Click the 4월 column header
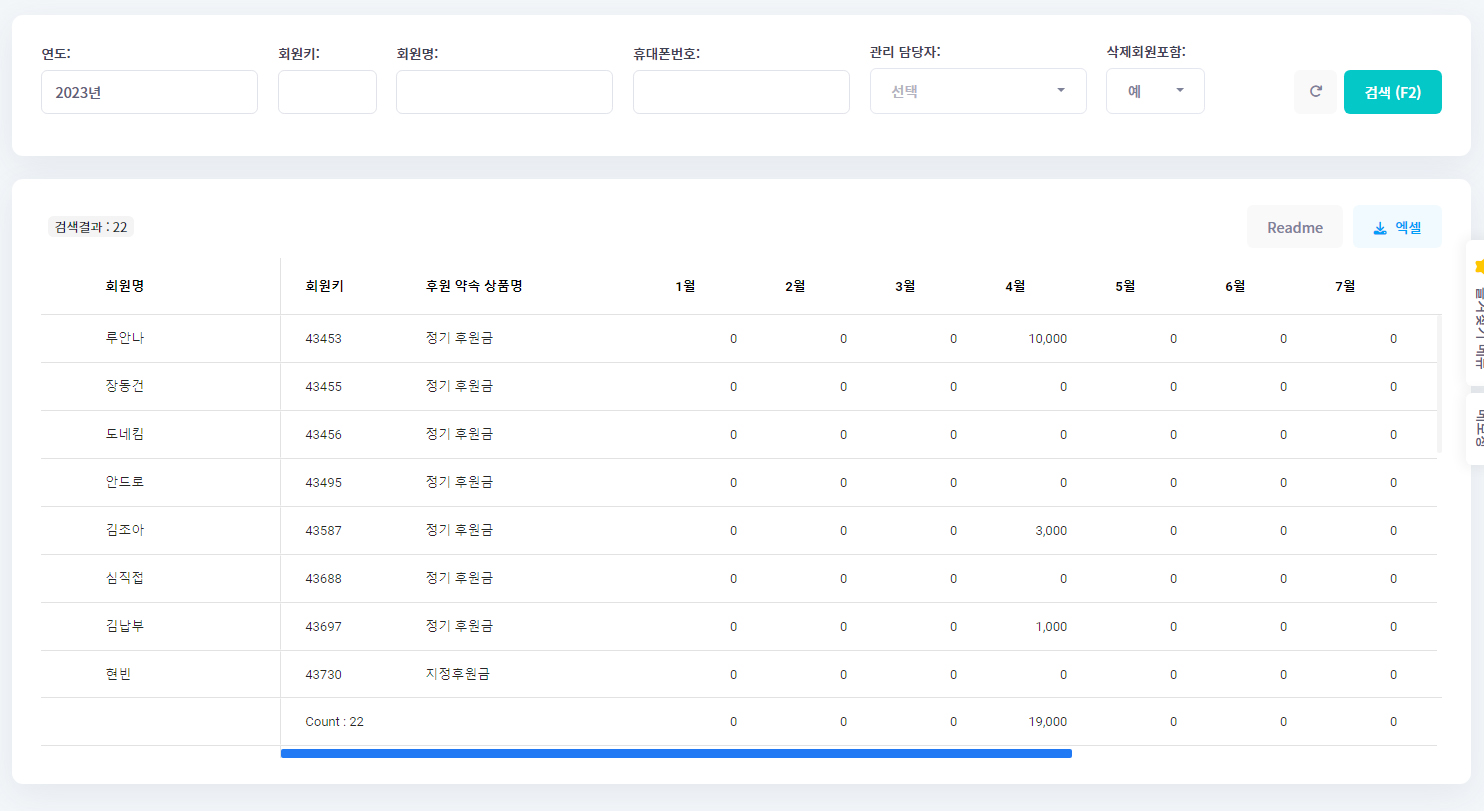 tap(1015, 286)
